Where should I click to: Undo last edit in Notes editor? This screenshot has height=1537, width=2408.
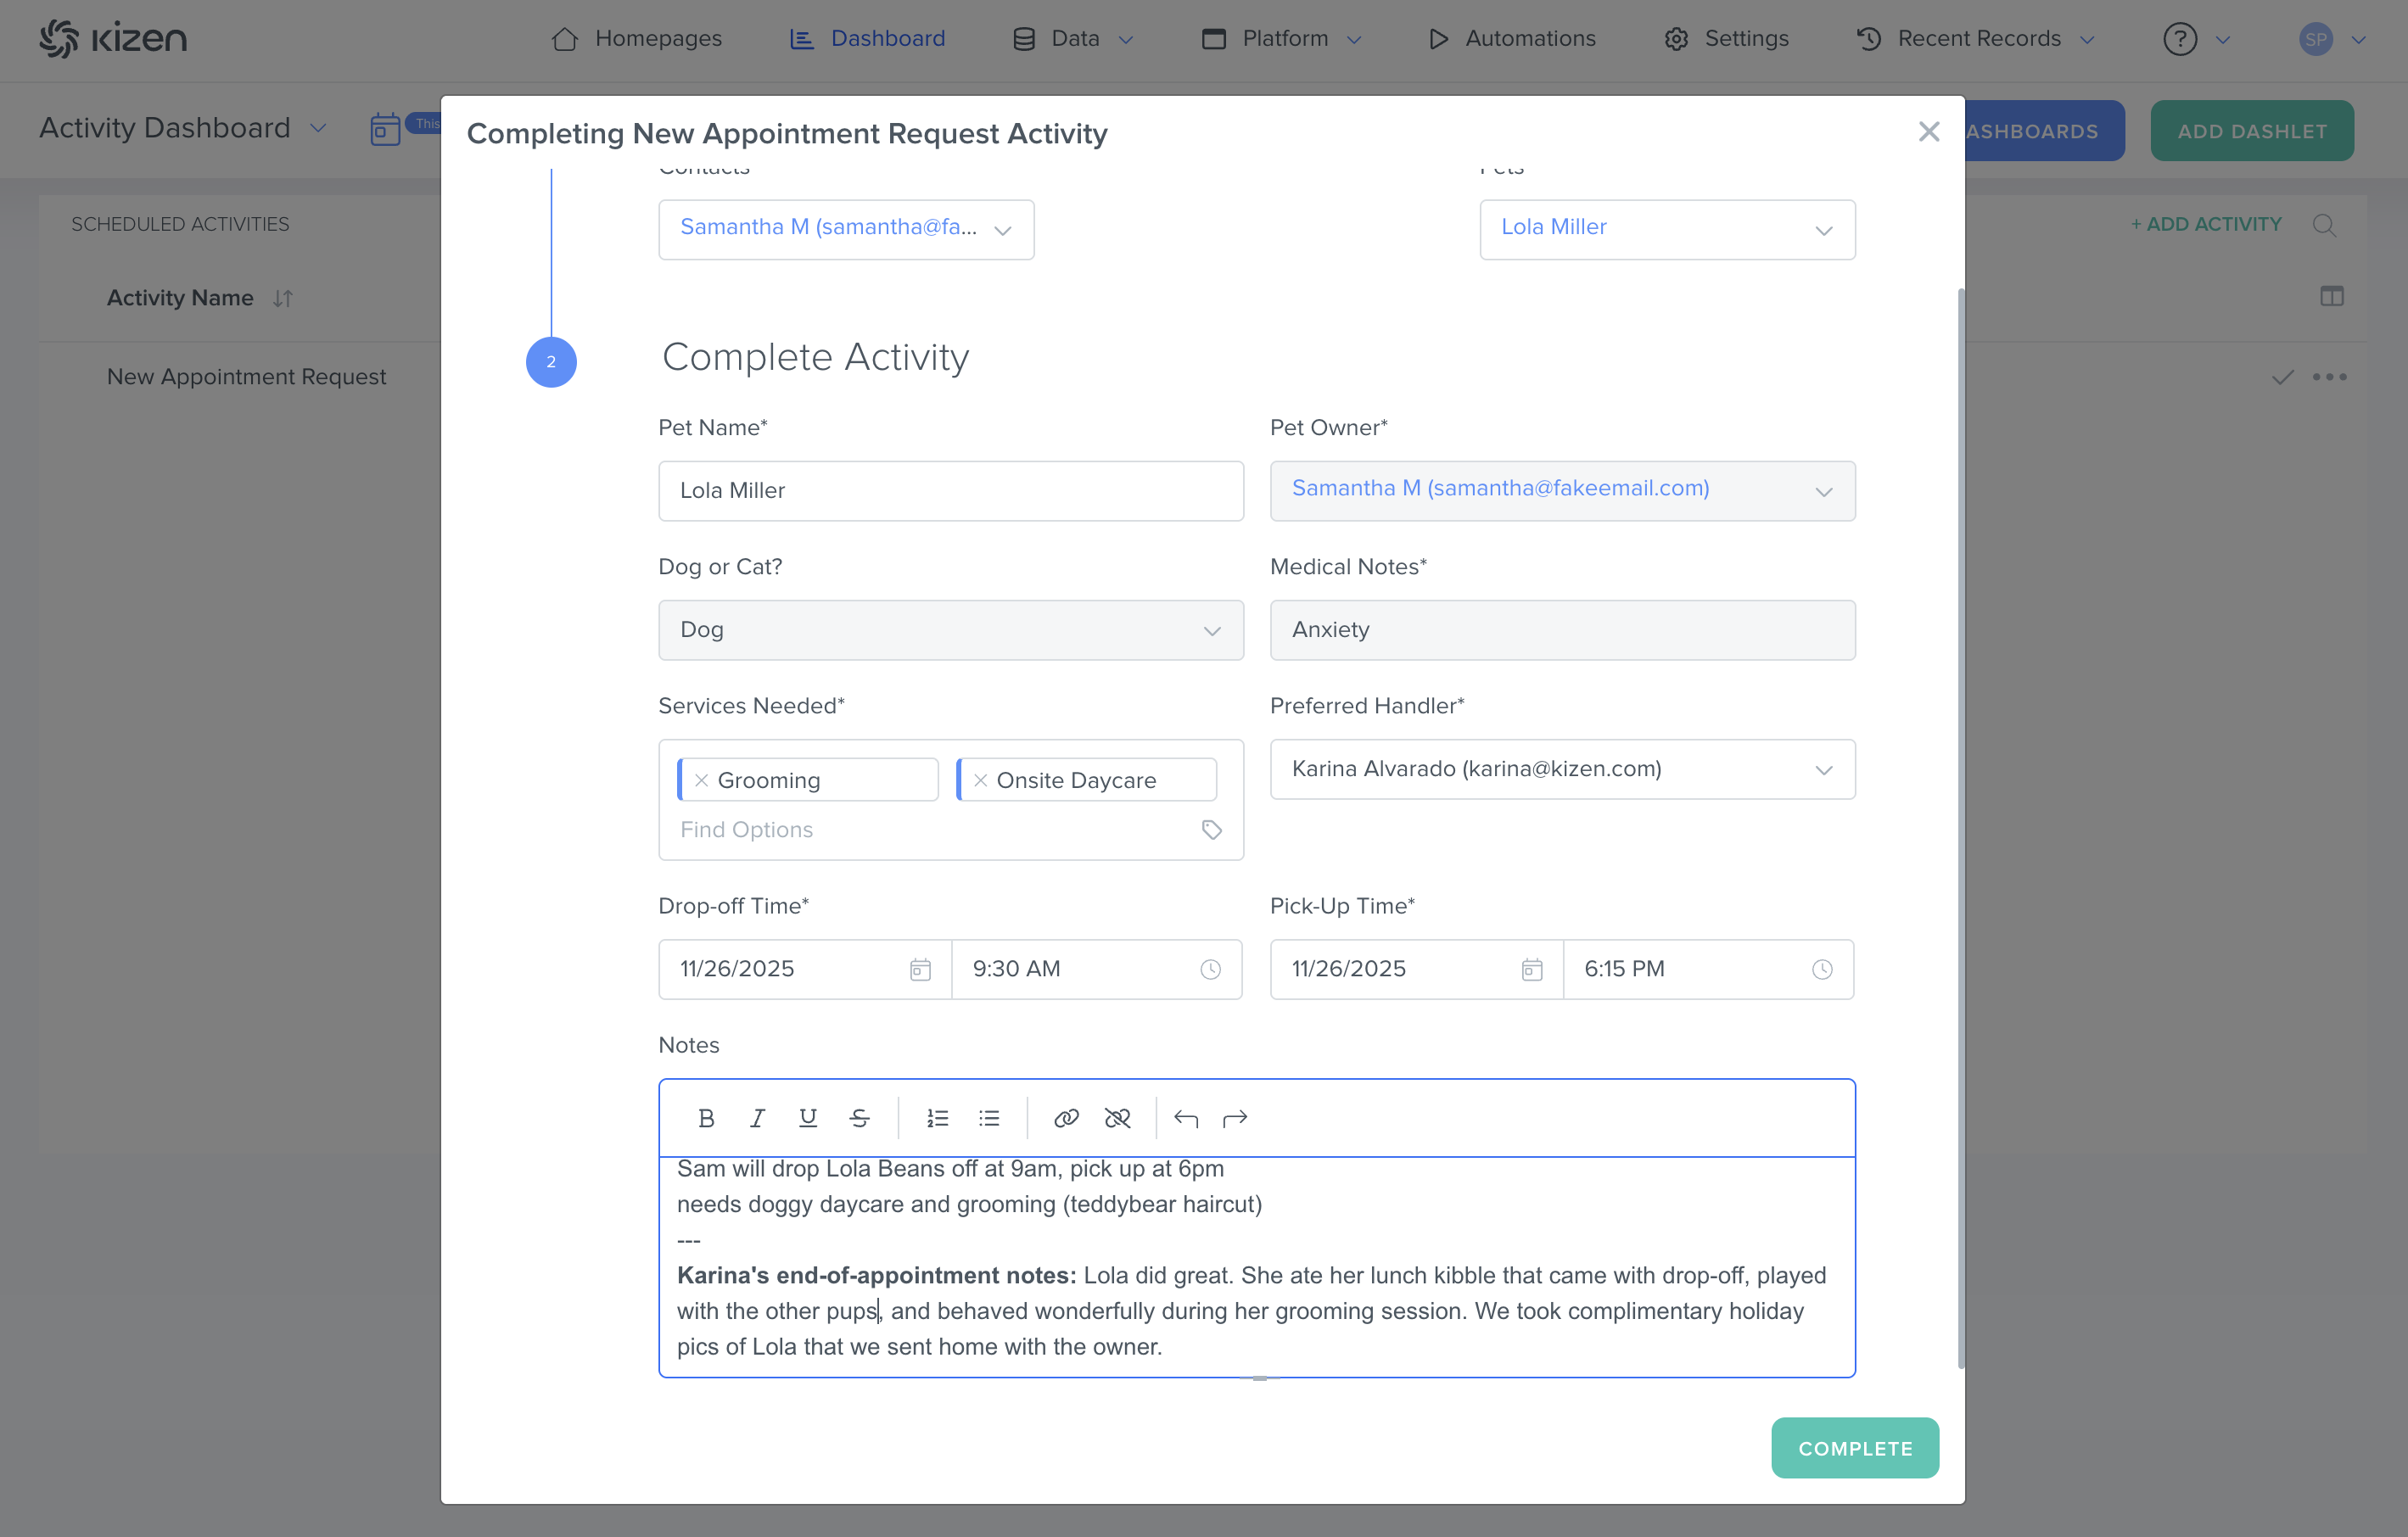click(1186, 1118)
